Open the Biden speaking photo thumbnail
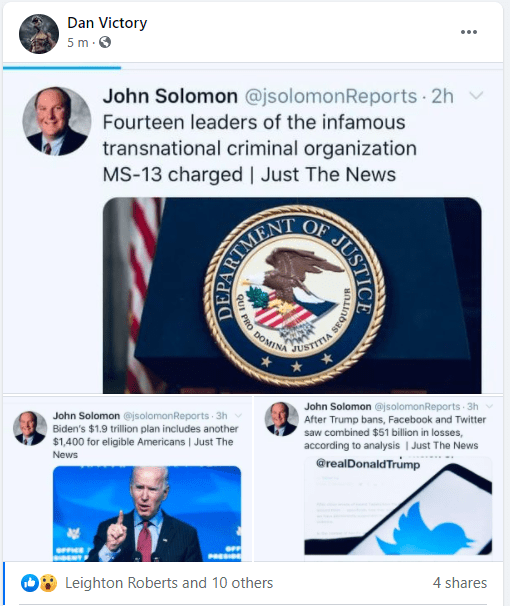This screenshot has width=510, height=606. (147, 514)
